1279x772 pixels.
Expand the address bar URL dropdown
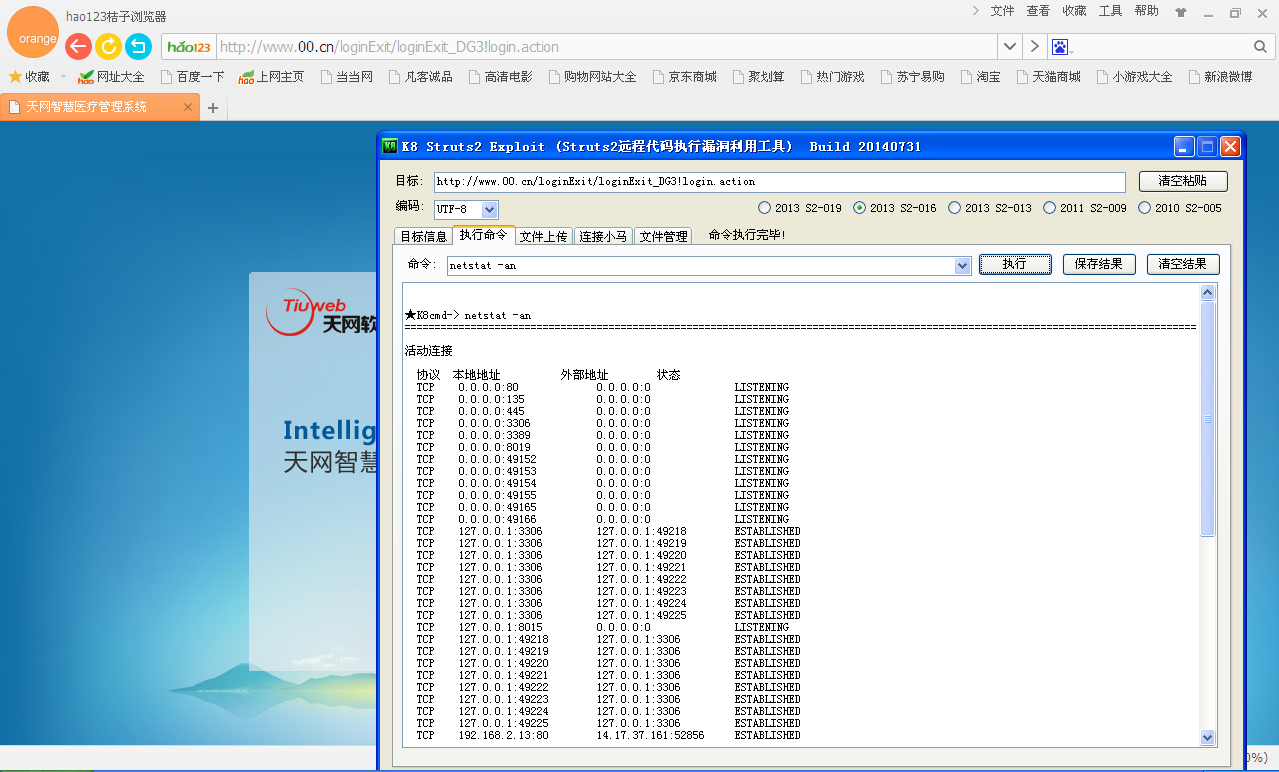[1010, 47]
